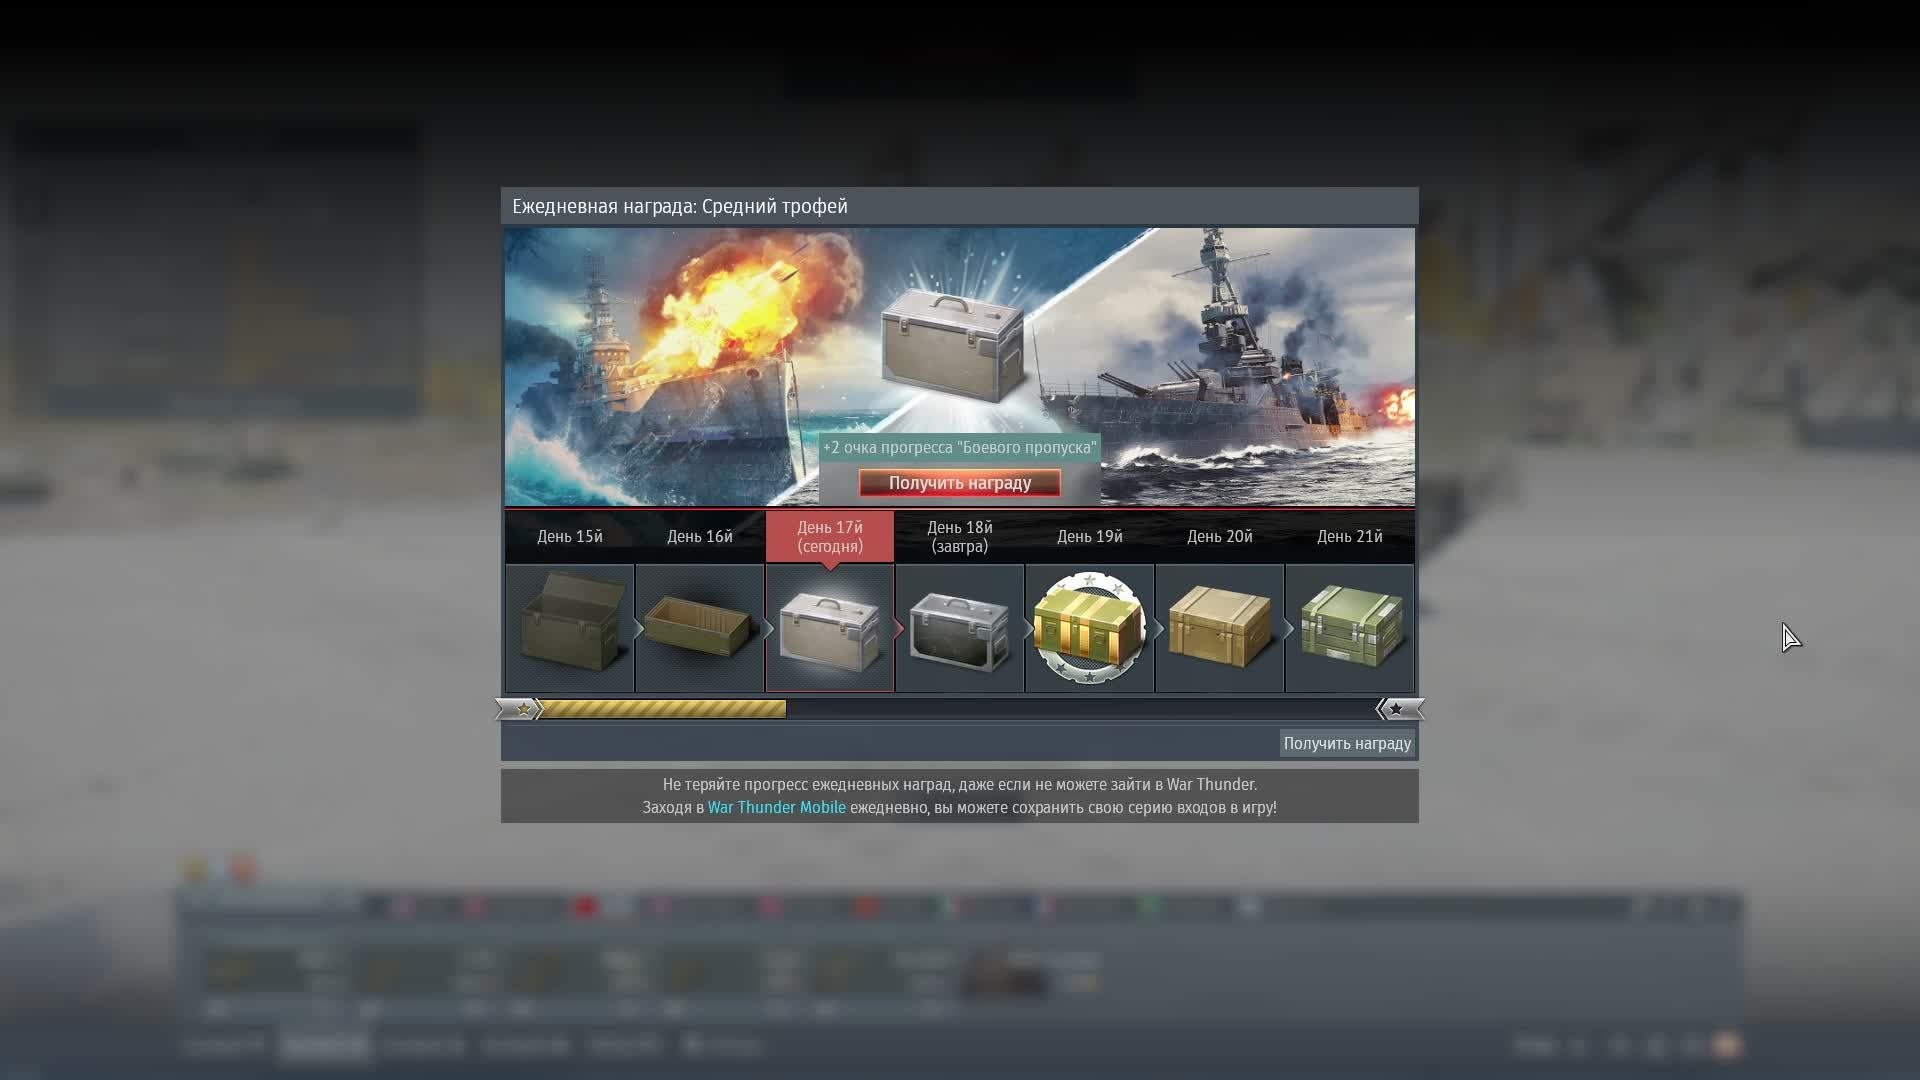Click the lower-right Получить награду button
The image size is (1920, 1080).
1346,743
